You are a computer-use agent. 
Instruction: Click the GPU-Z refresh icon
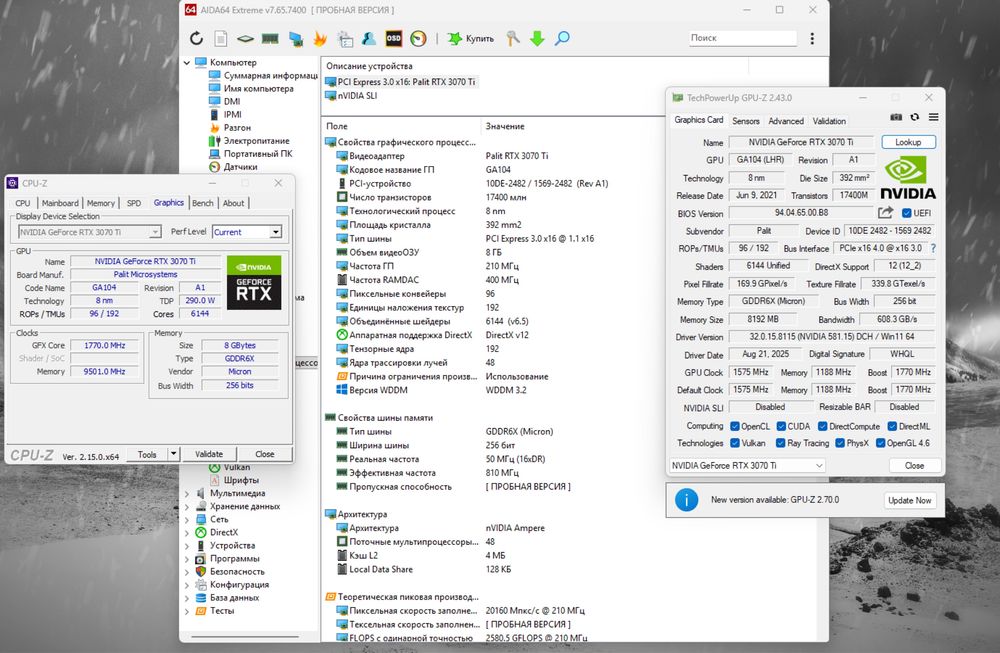click(915, 117)
